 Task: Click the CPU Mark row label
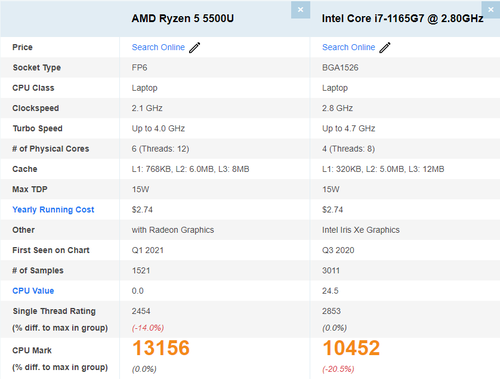pos(32,350)
